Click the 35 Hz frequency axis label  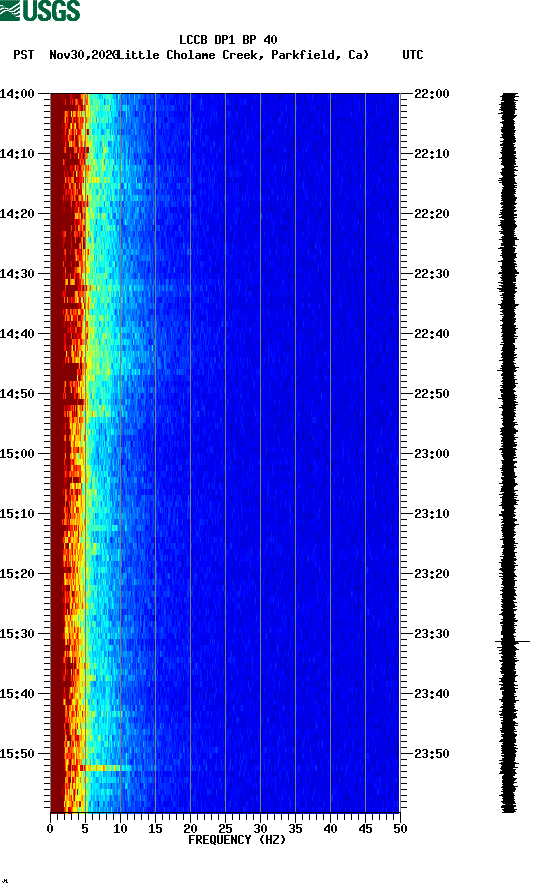(295, 829)
